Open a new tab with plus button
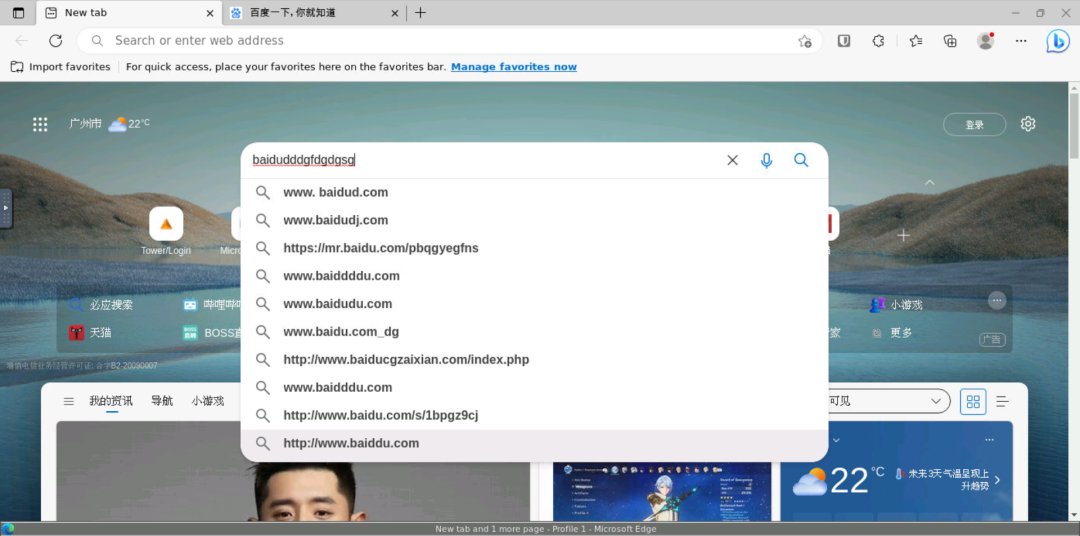 coord(420,12)
